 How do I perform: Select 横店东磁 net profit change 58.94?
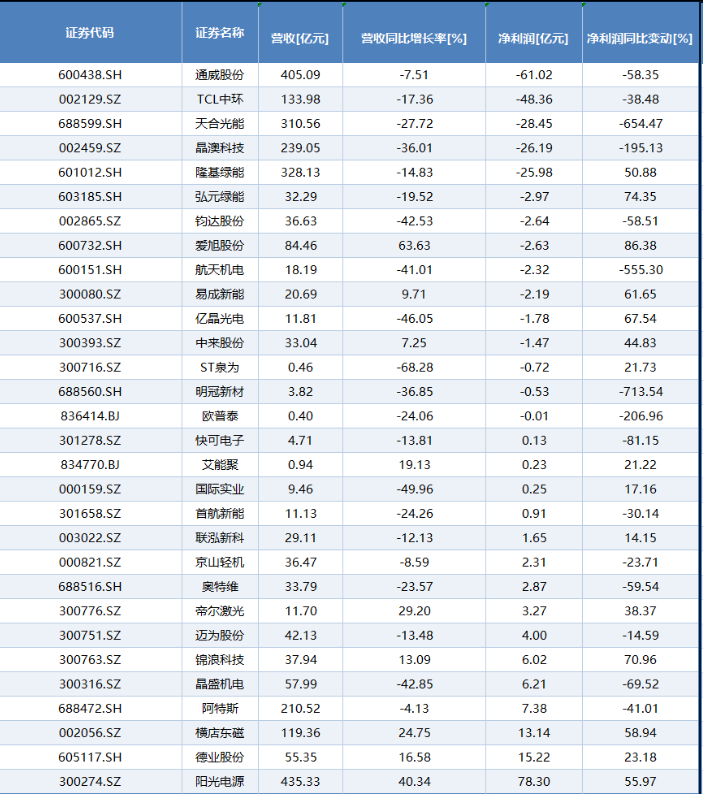coord(640,733)
